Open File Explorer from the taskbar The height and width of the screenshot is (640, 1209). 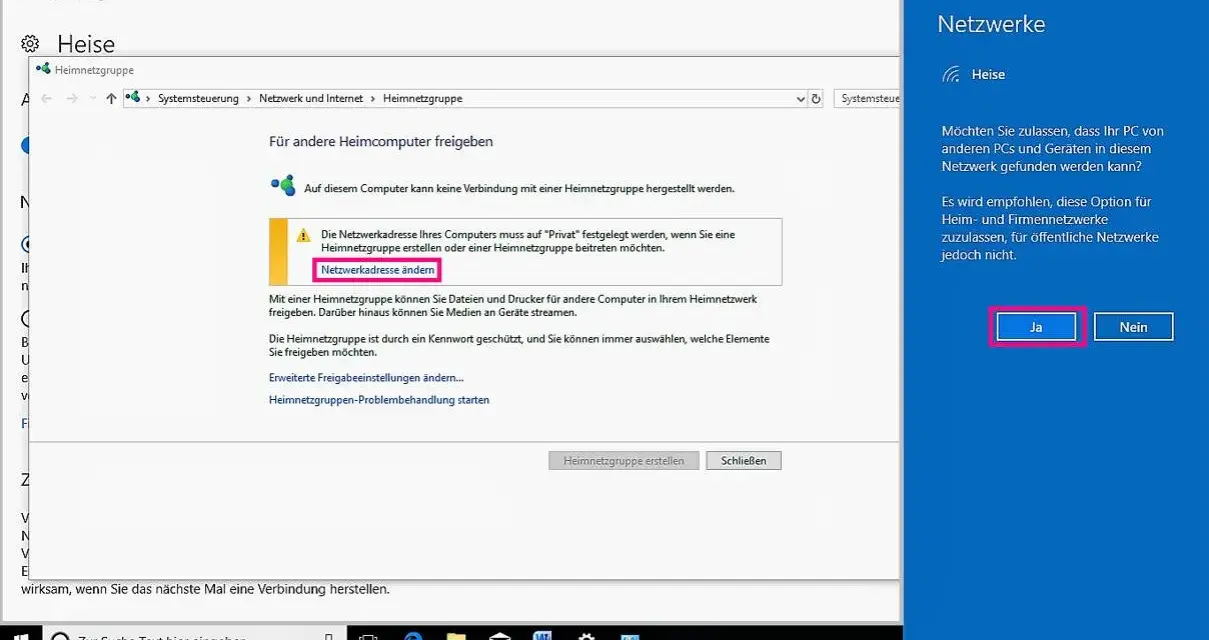[x=456, y=635]
